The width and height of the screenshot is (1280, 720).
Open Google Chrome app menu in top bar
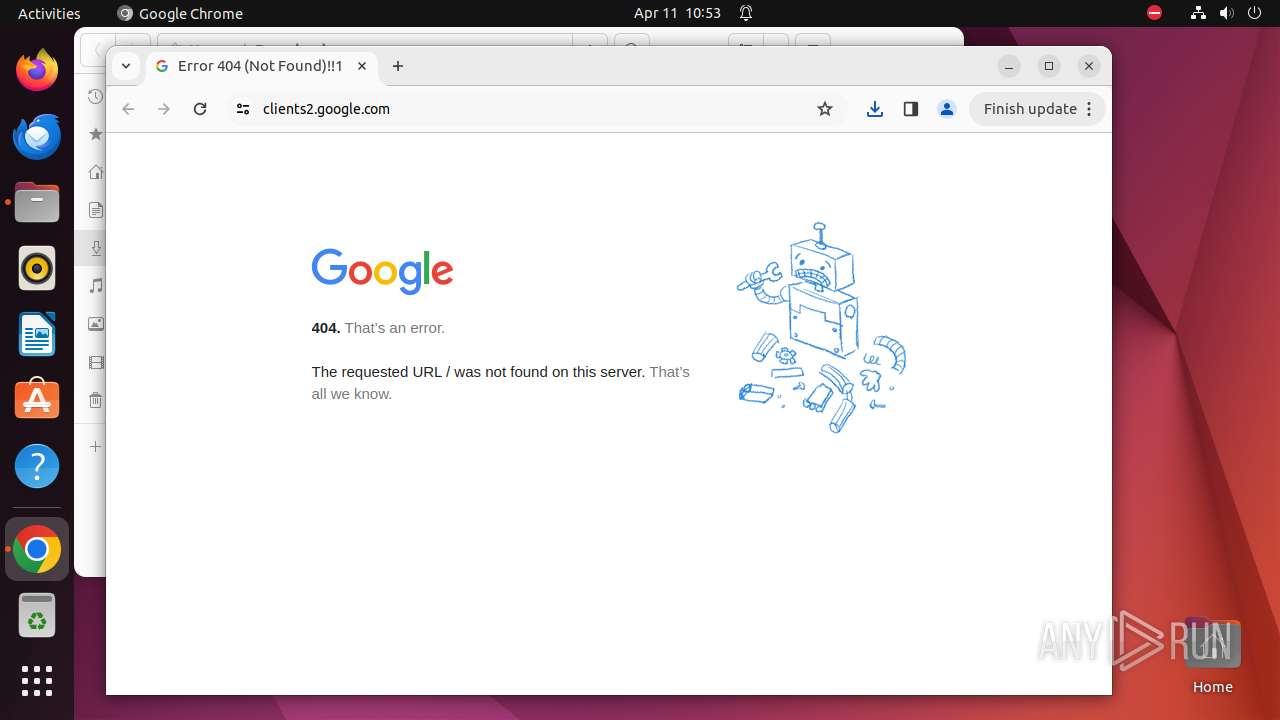click(180, 13)
